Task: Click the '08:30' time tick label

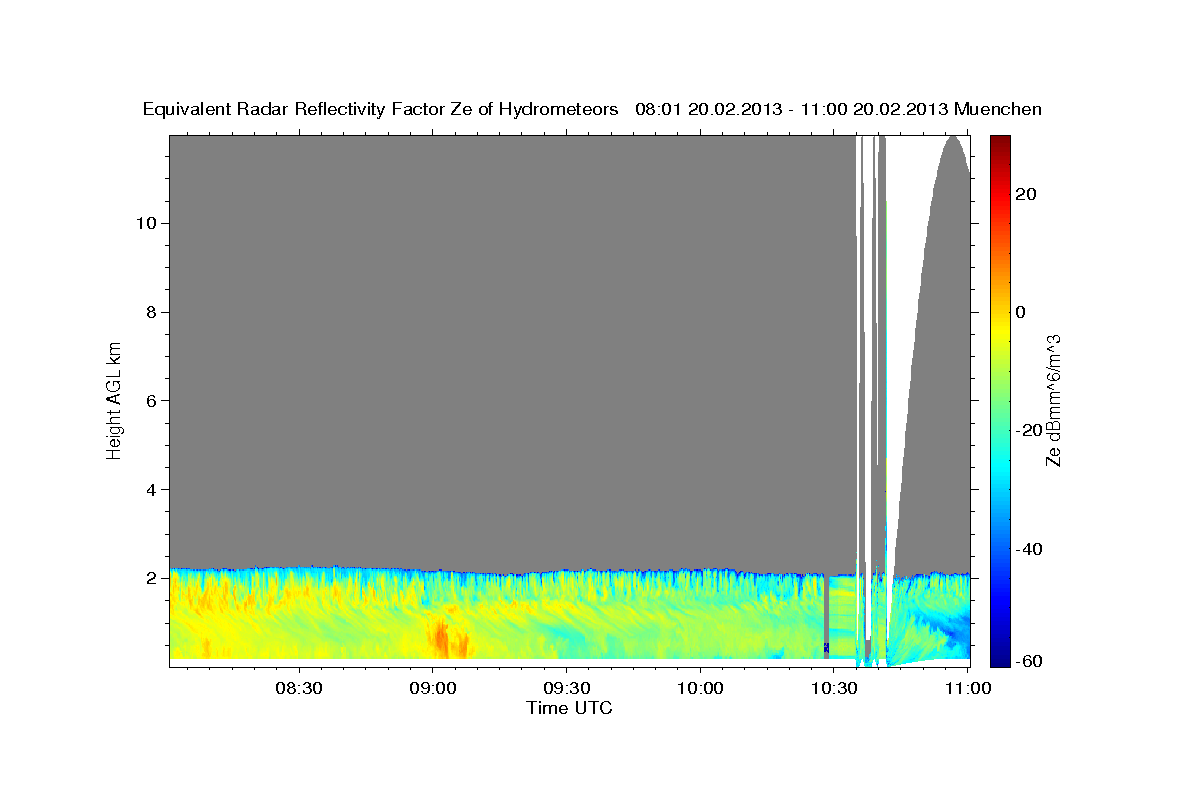Action: (299, 688)
